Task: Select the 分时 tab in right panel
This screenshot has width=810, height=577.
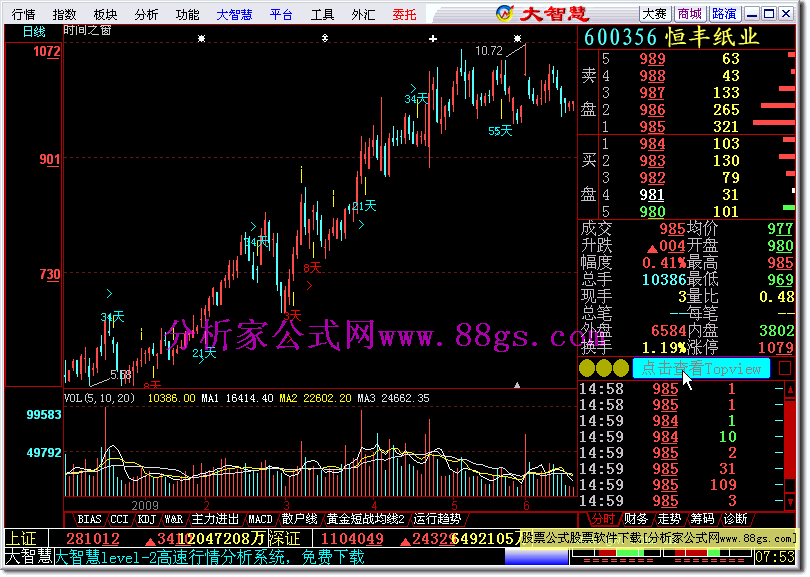Action: (603, 519)
